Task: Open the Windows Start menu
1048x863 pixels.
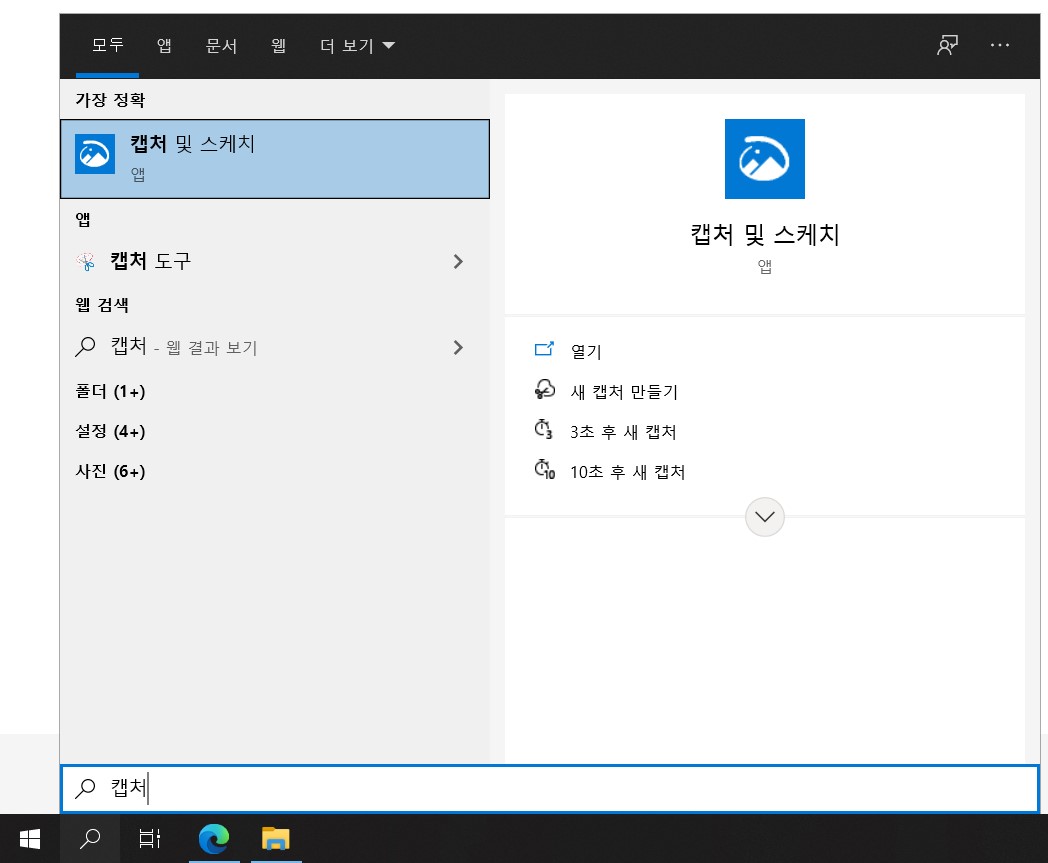Action: pyautogui.click(x=30, y=838)
